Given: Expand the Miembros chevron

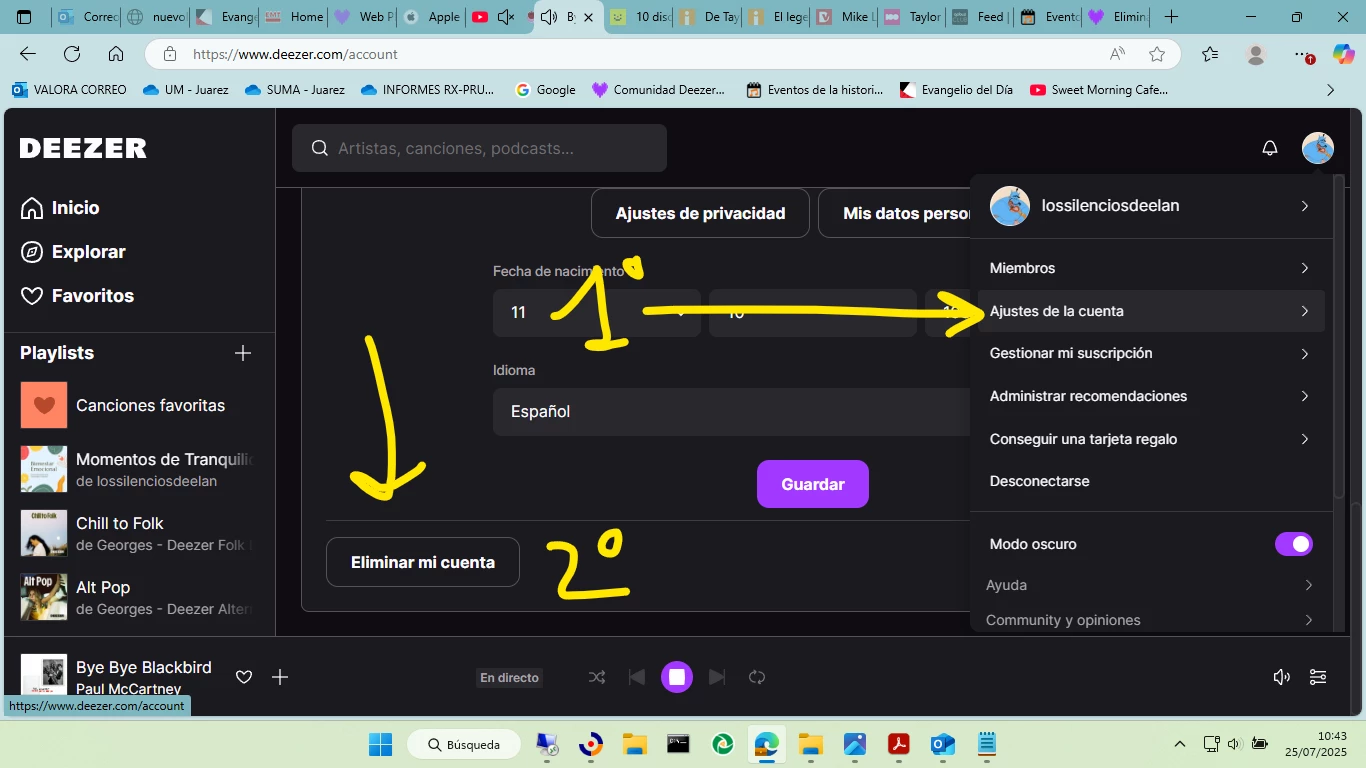Looking at the screenshot, I should tap(1304, 268).
